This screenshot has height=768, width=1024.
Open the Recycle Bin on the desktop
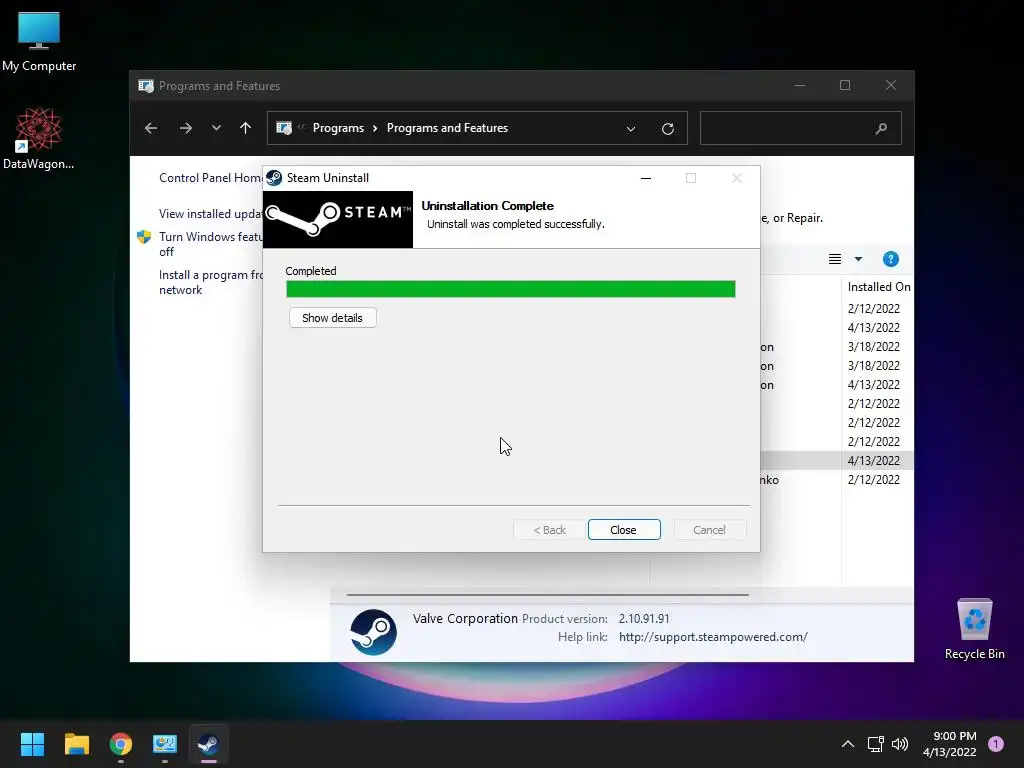click(974, 629)
